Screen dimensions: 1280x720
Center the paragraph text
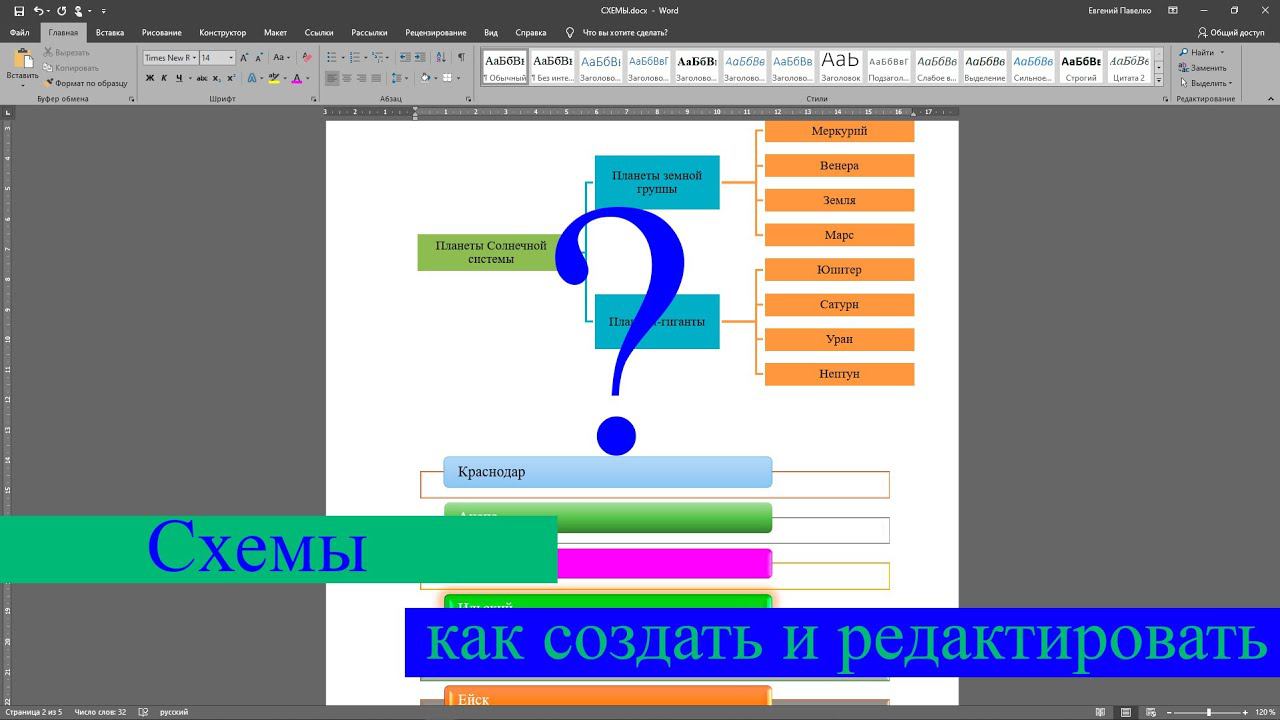(x=347, y=78)
